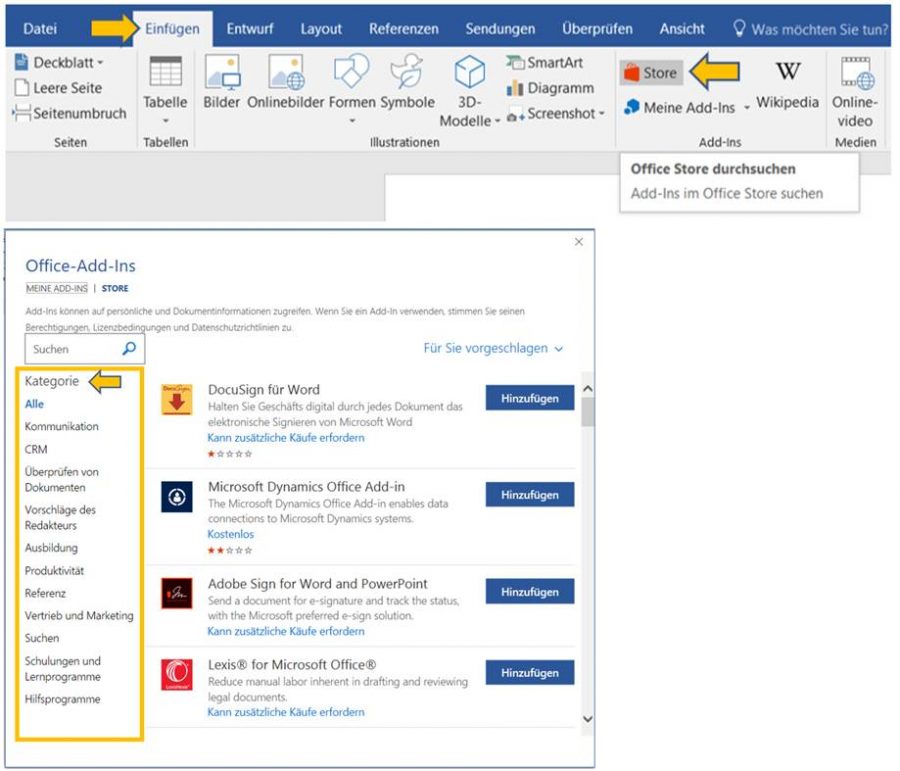This screenshot has width=900, height=771.
Task: Open the Microsoft Dynamics Office Add-in title
Action: point(307,486)
